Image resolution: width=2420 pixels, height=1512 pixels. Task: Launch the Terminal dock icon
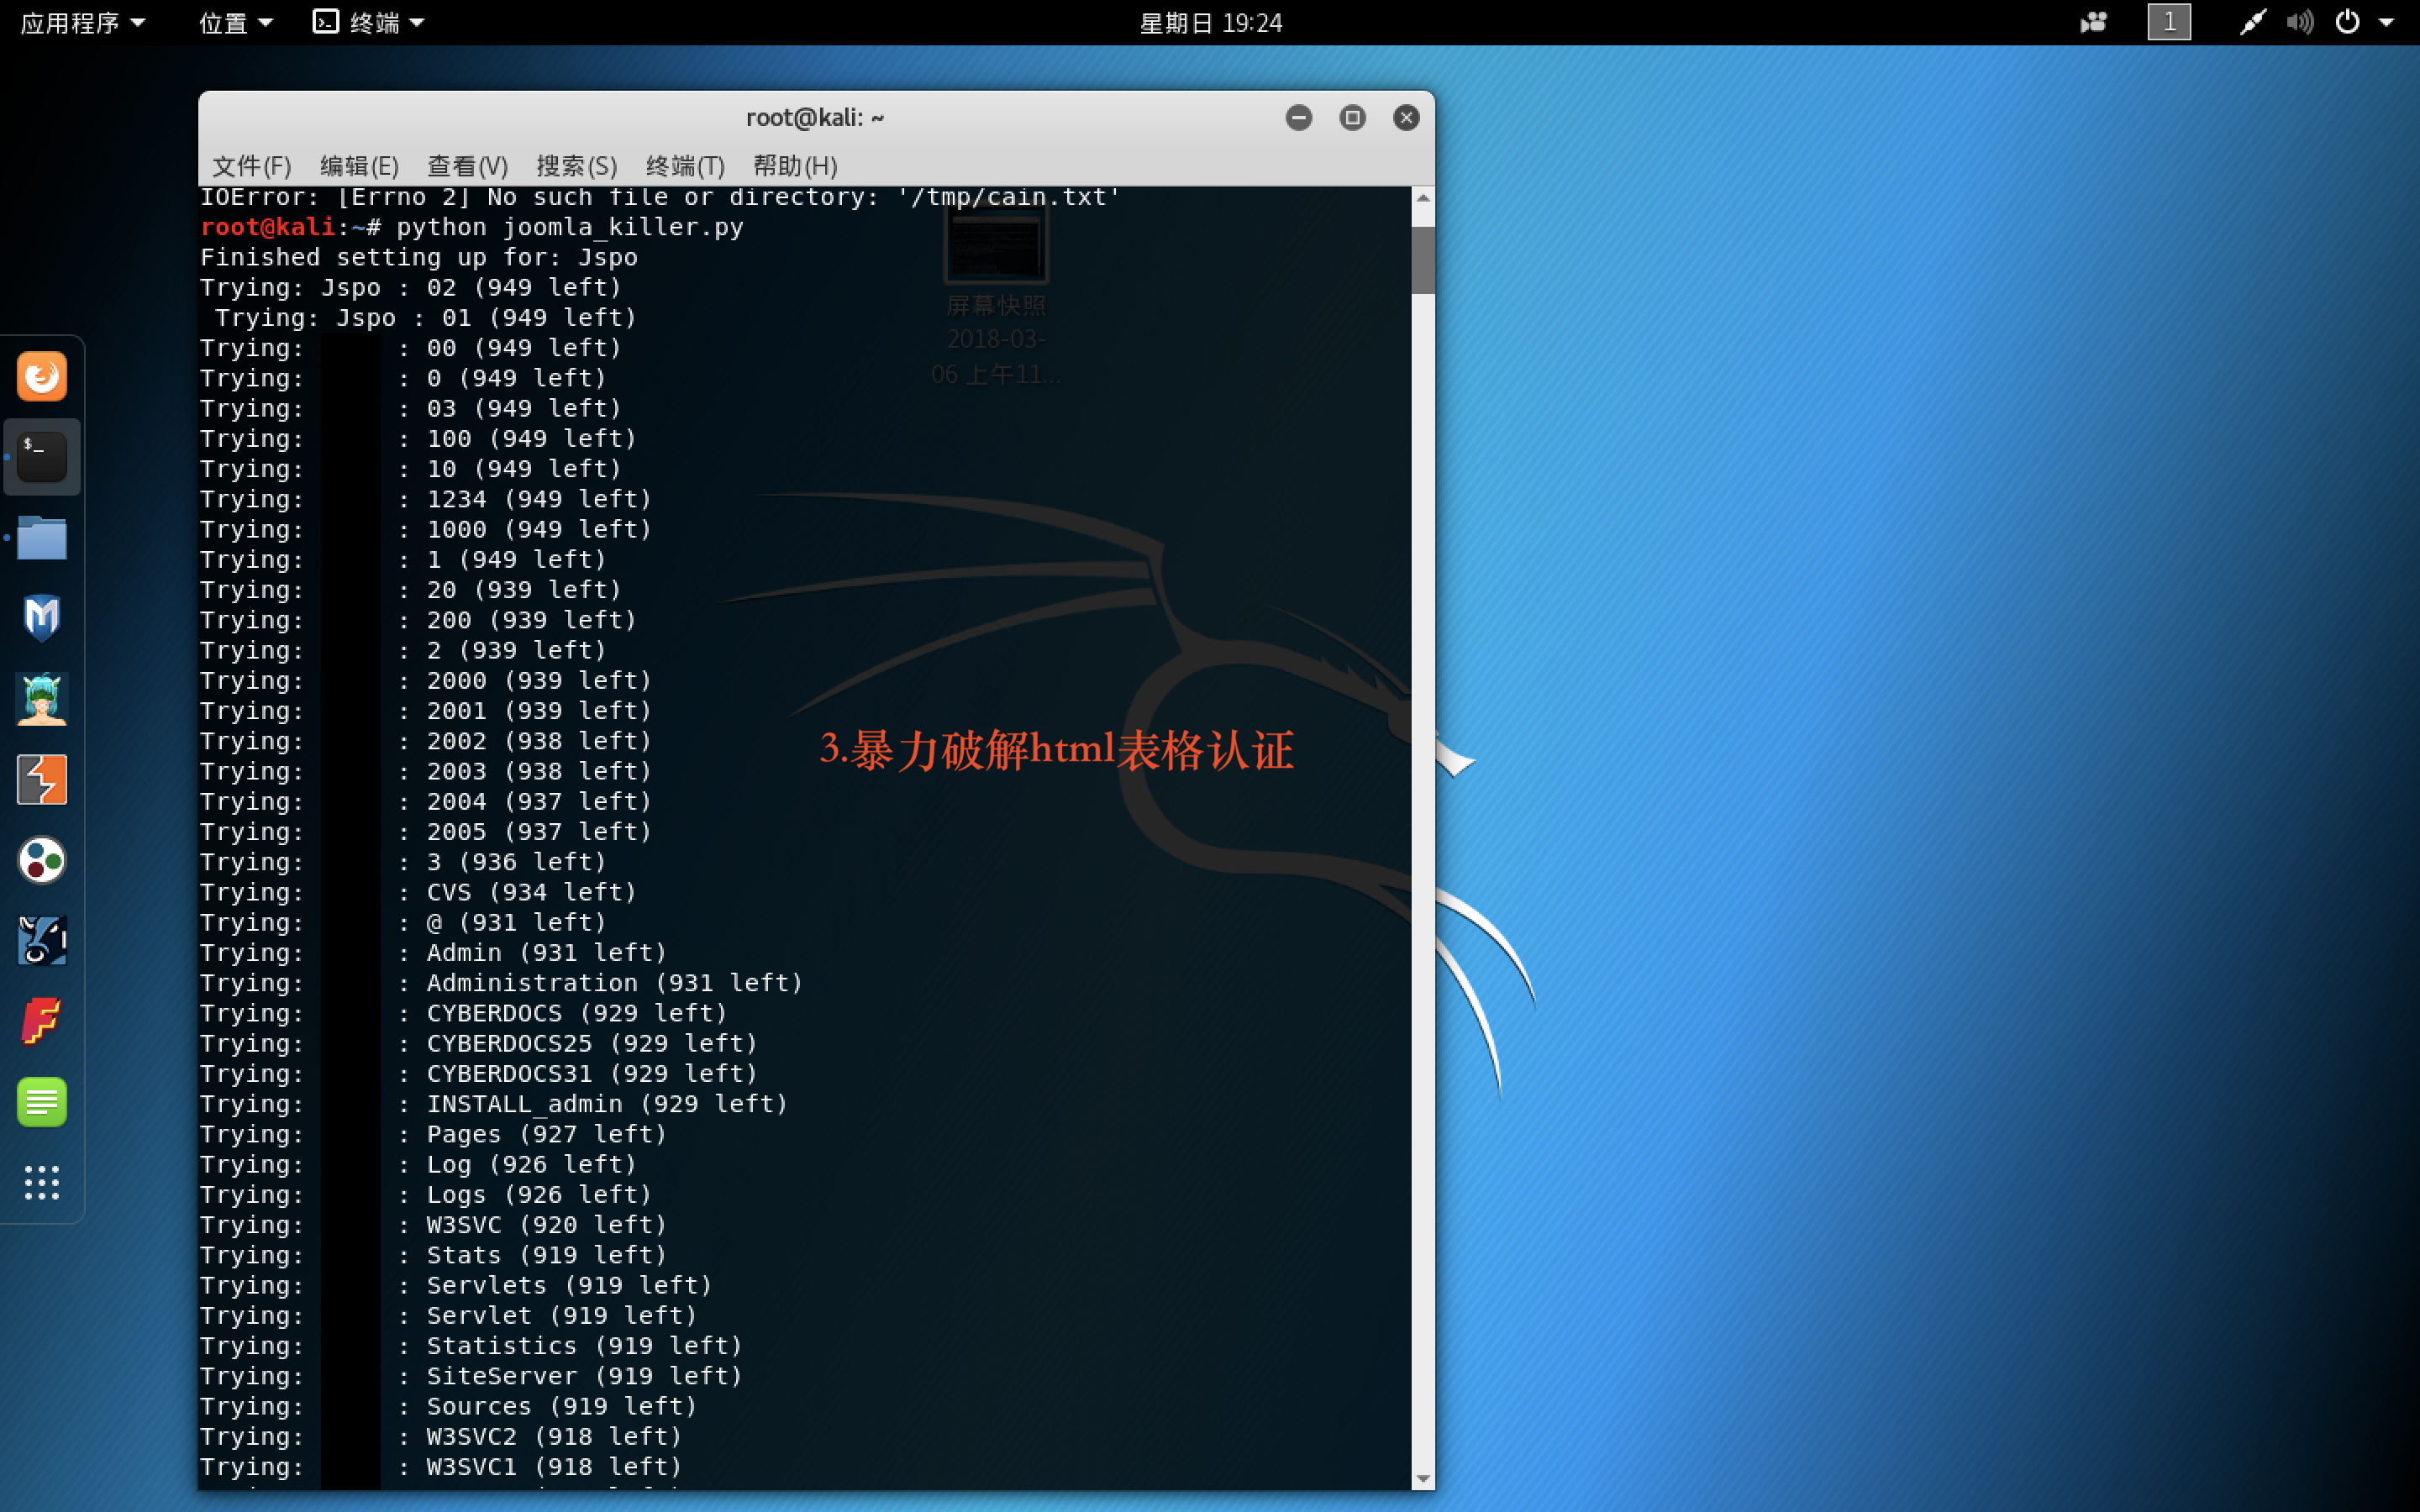click(42, 457)
